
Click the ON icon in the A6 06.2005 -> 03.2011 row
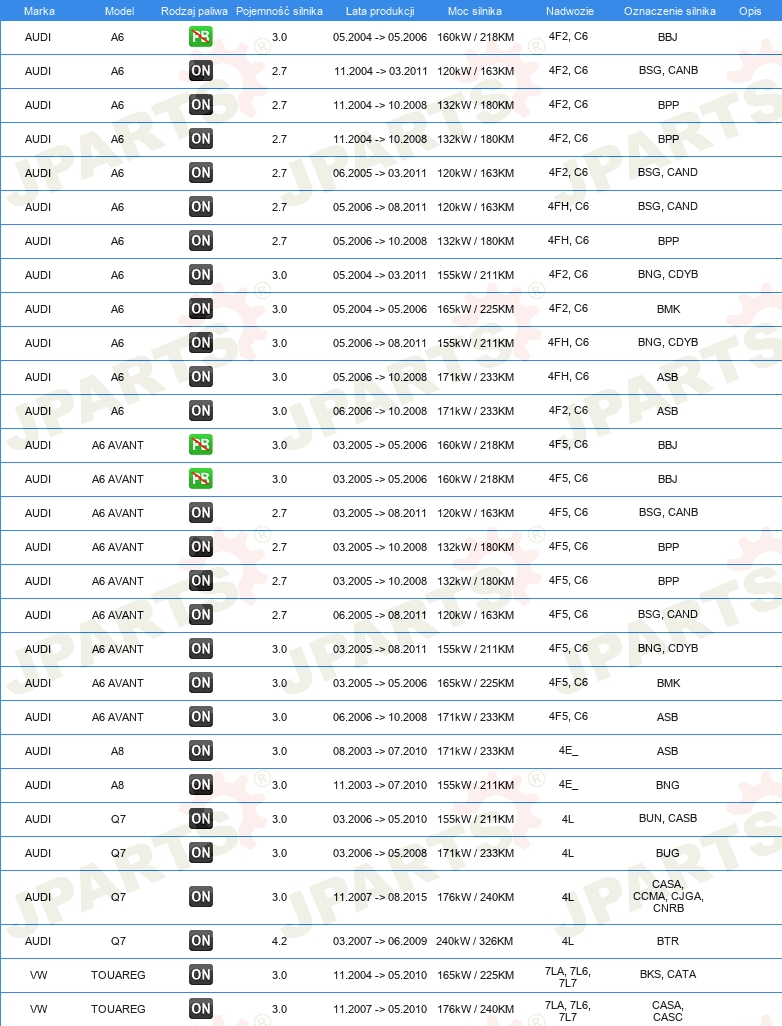pyautogui.click(x=200, y=173)
